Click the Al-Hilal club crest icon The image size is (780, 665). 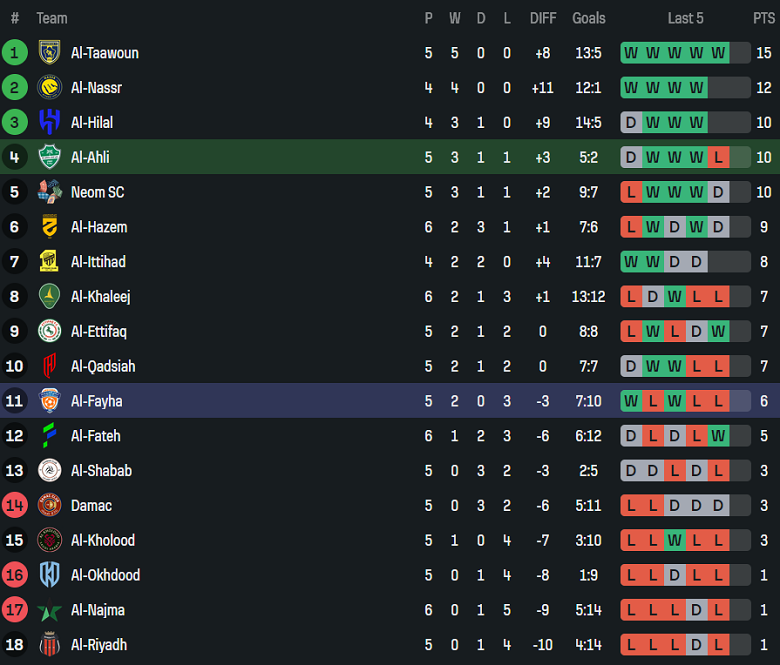pyautogui.click(x=49, y=122)
